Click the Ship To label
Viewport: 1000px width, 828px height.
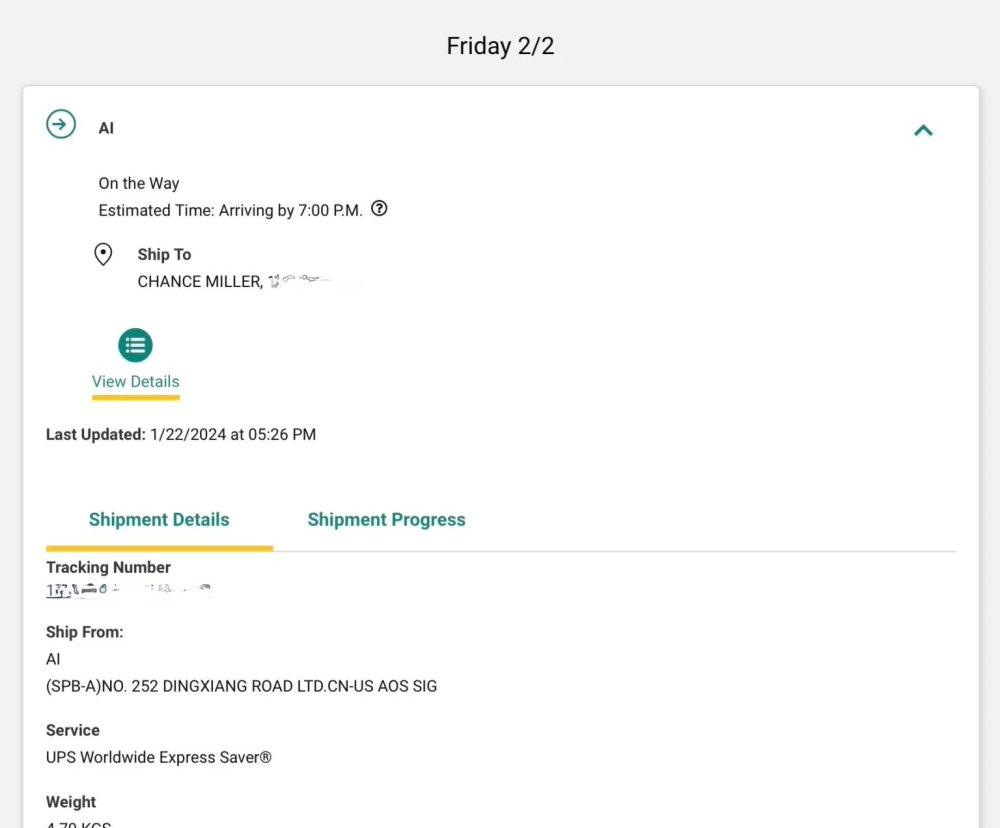164,254
